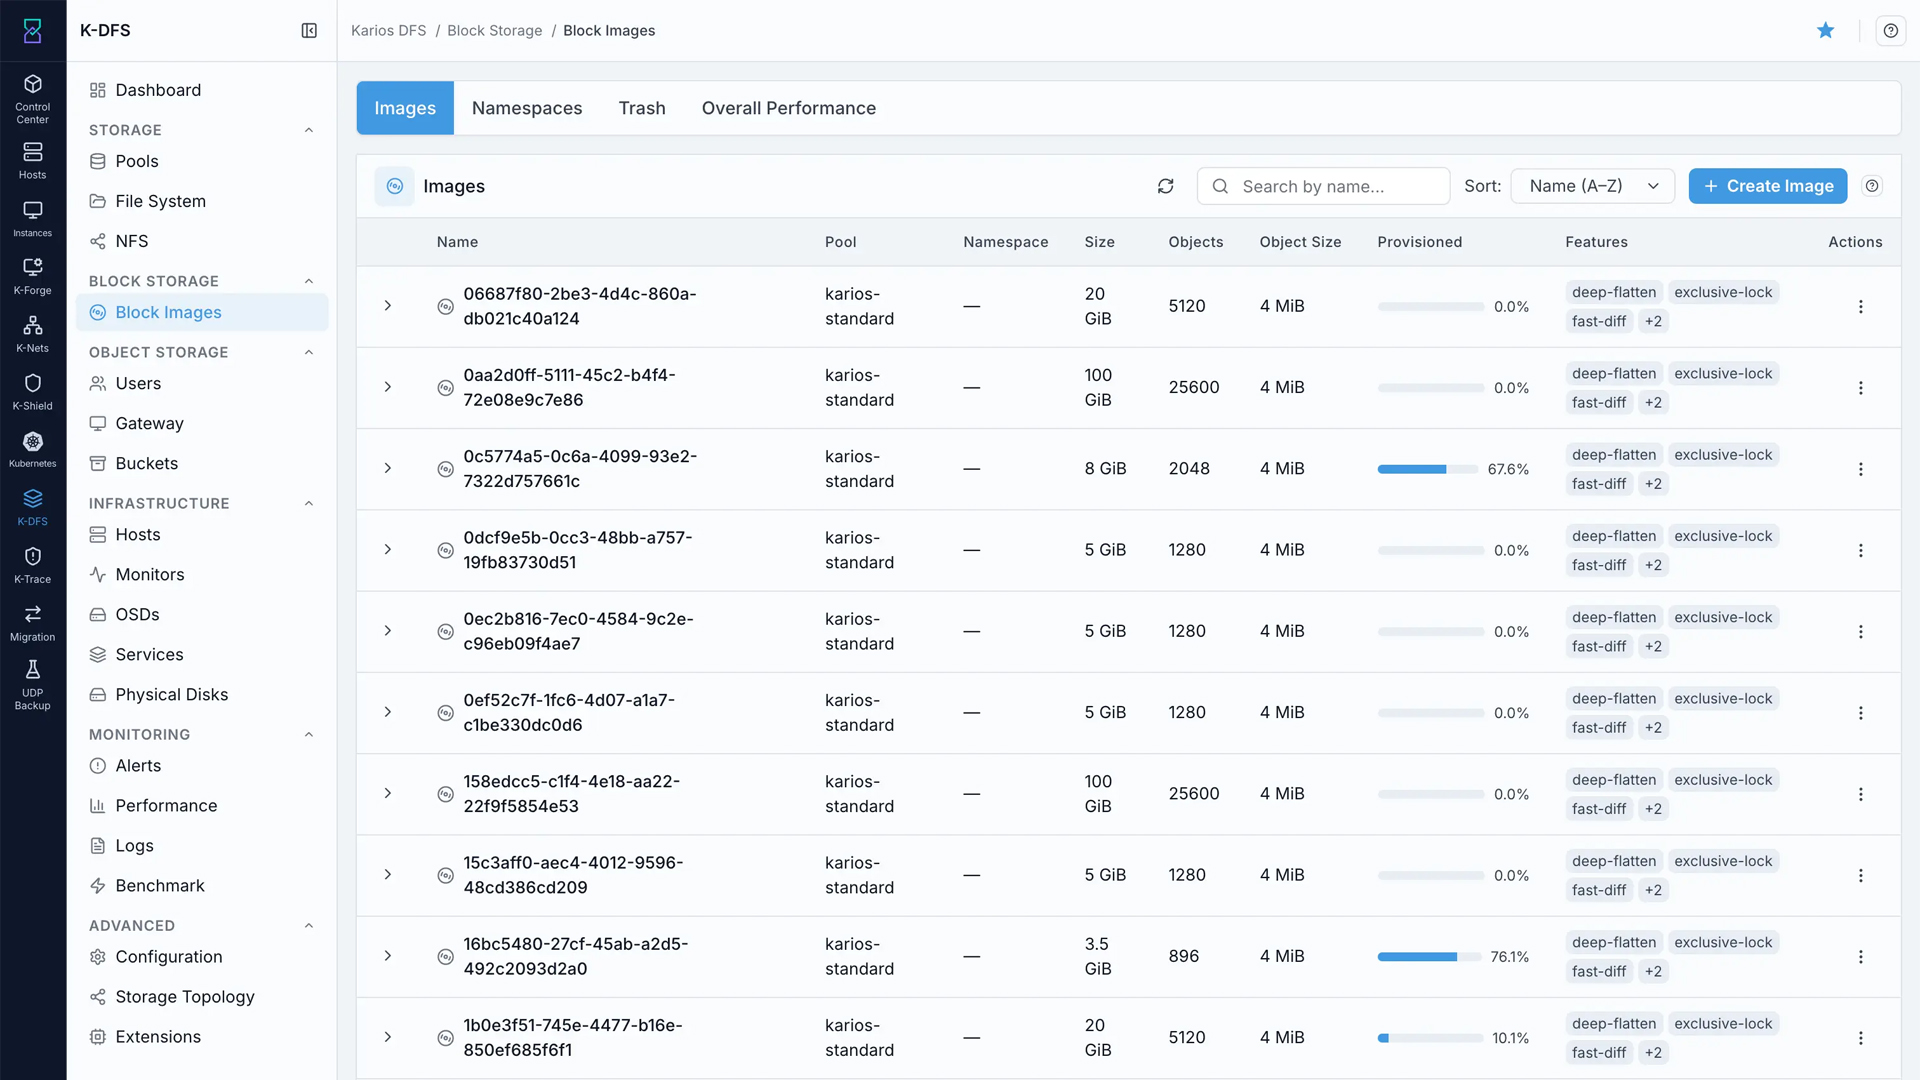Click the Provisioned column header

tap(1419, 242)
